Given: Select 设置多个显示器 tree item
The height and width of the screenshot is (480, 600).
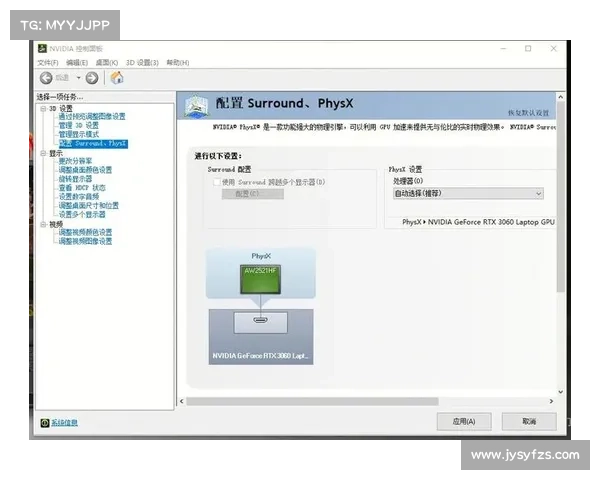Looking at the screenshot, I should coord(82,214).
